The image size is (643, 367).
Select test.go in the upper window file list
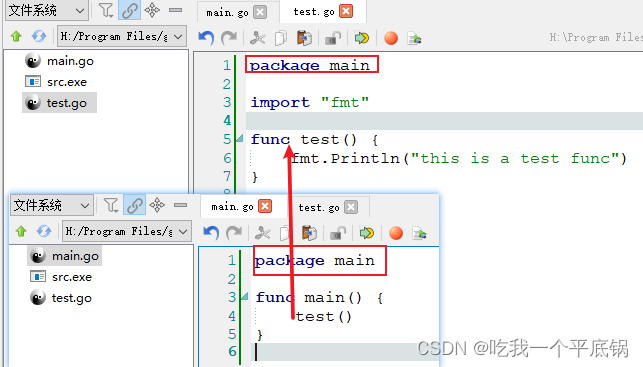point(59,103)
